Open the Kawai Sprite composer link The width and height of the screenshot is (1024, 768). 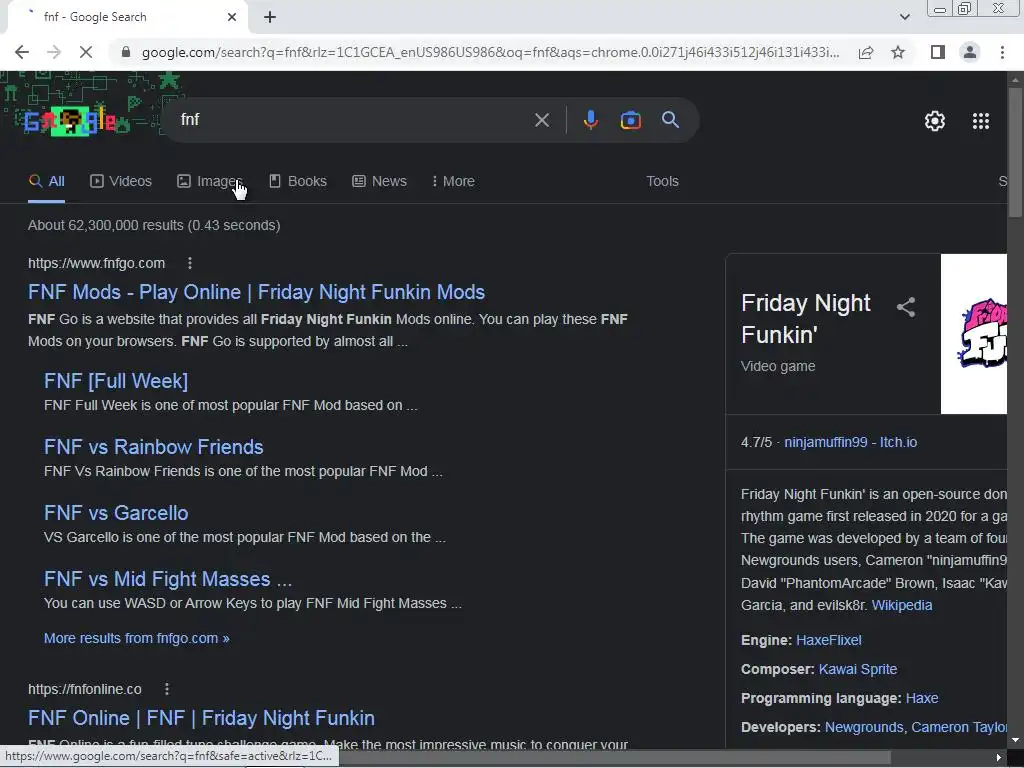[x=857, y=669]
